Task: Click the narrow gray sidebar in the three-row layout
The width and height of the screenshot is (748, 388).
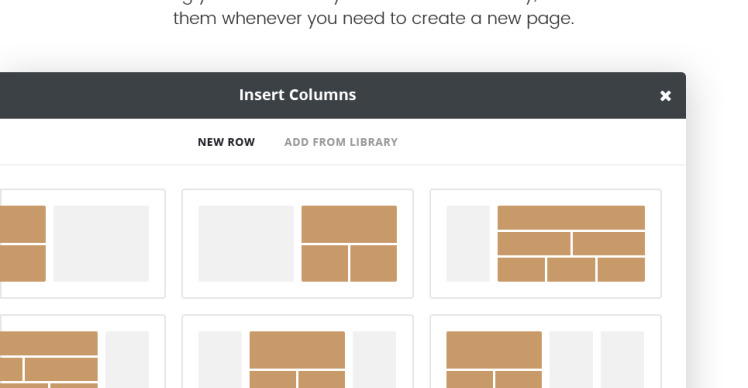Action: (468, 243)
